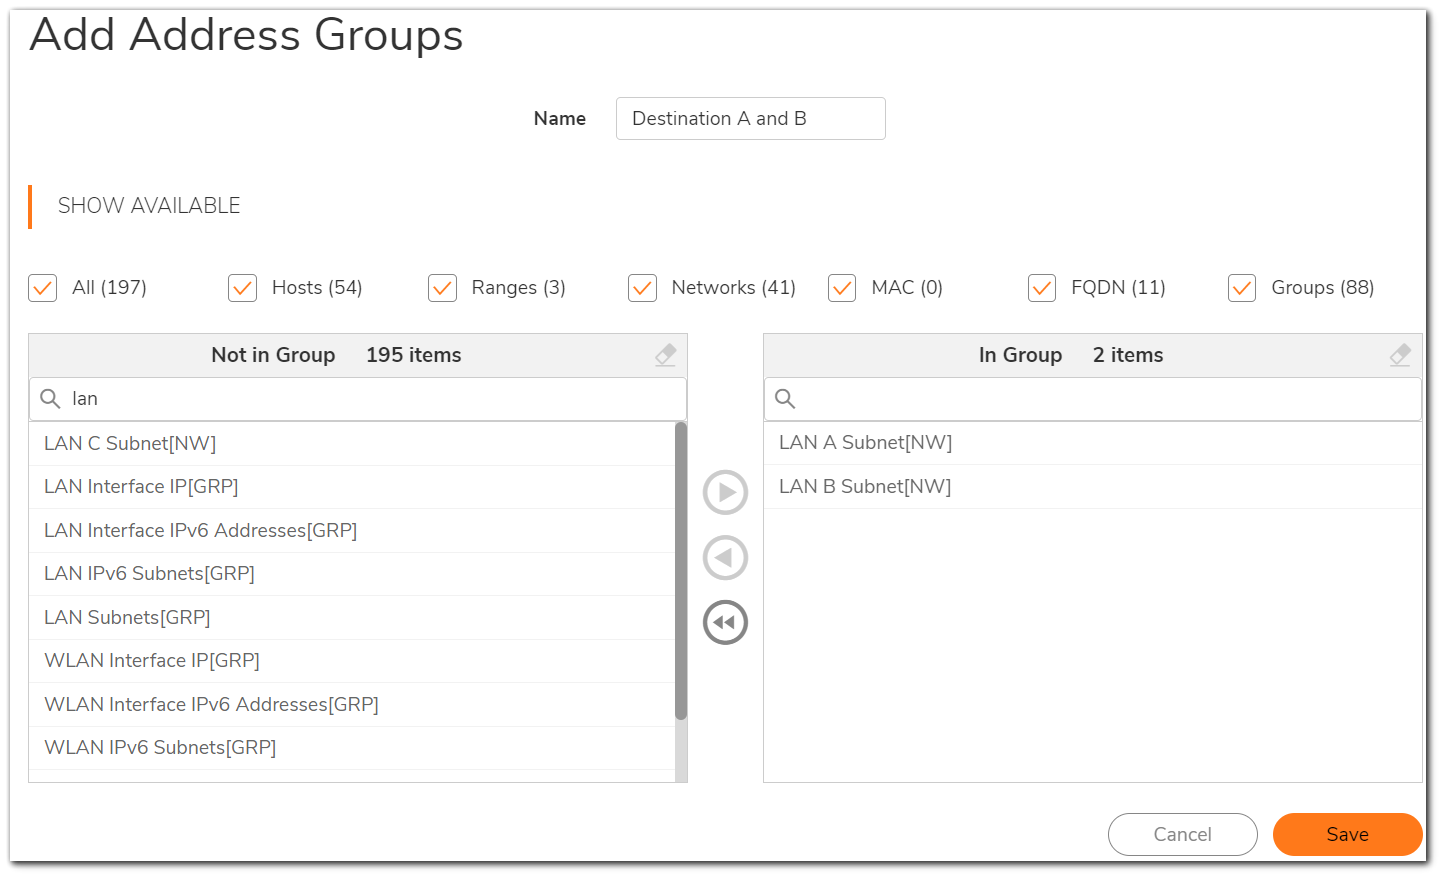This screenshot has width=1444, height=879.
Task: Focus the In Group search field
Action: click(x=1093, y=399)
